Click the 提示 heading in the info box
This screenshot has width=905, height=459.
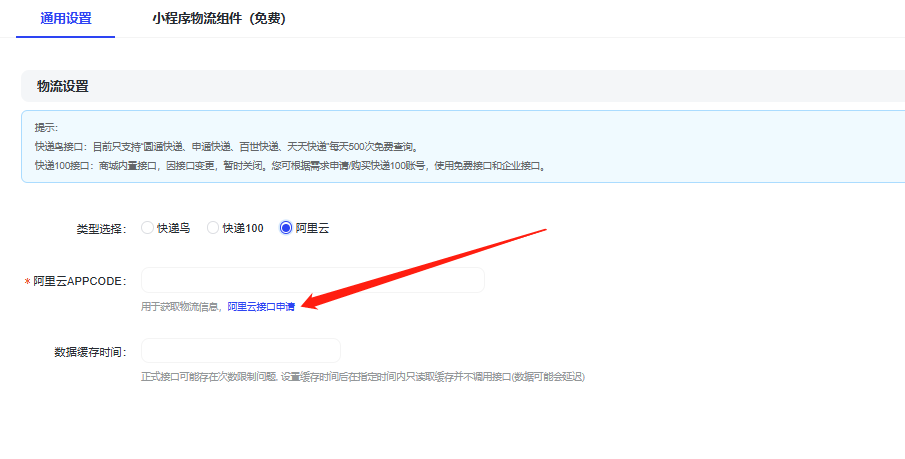click(x=47, y=128)
